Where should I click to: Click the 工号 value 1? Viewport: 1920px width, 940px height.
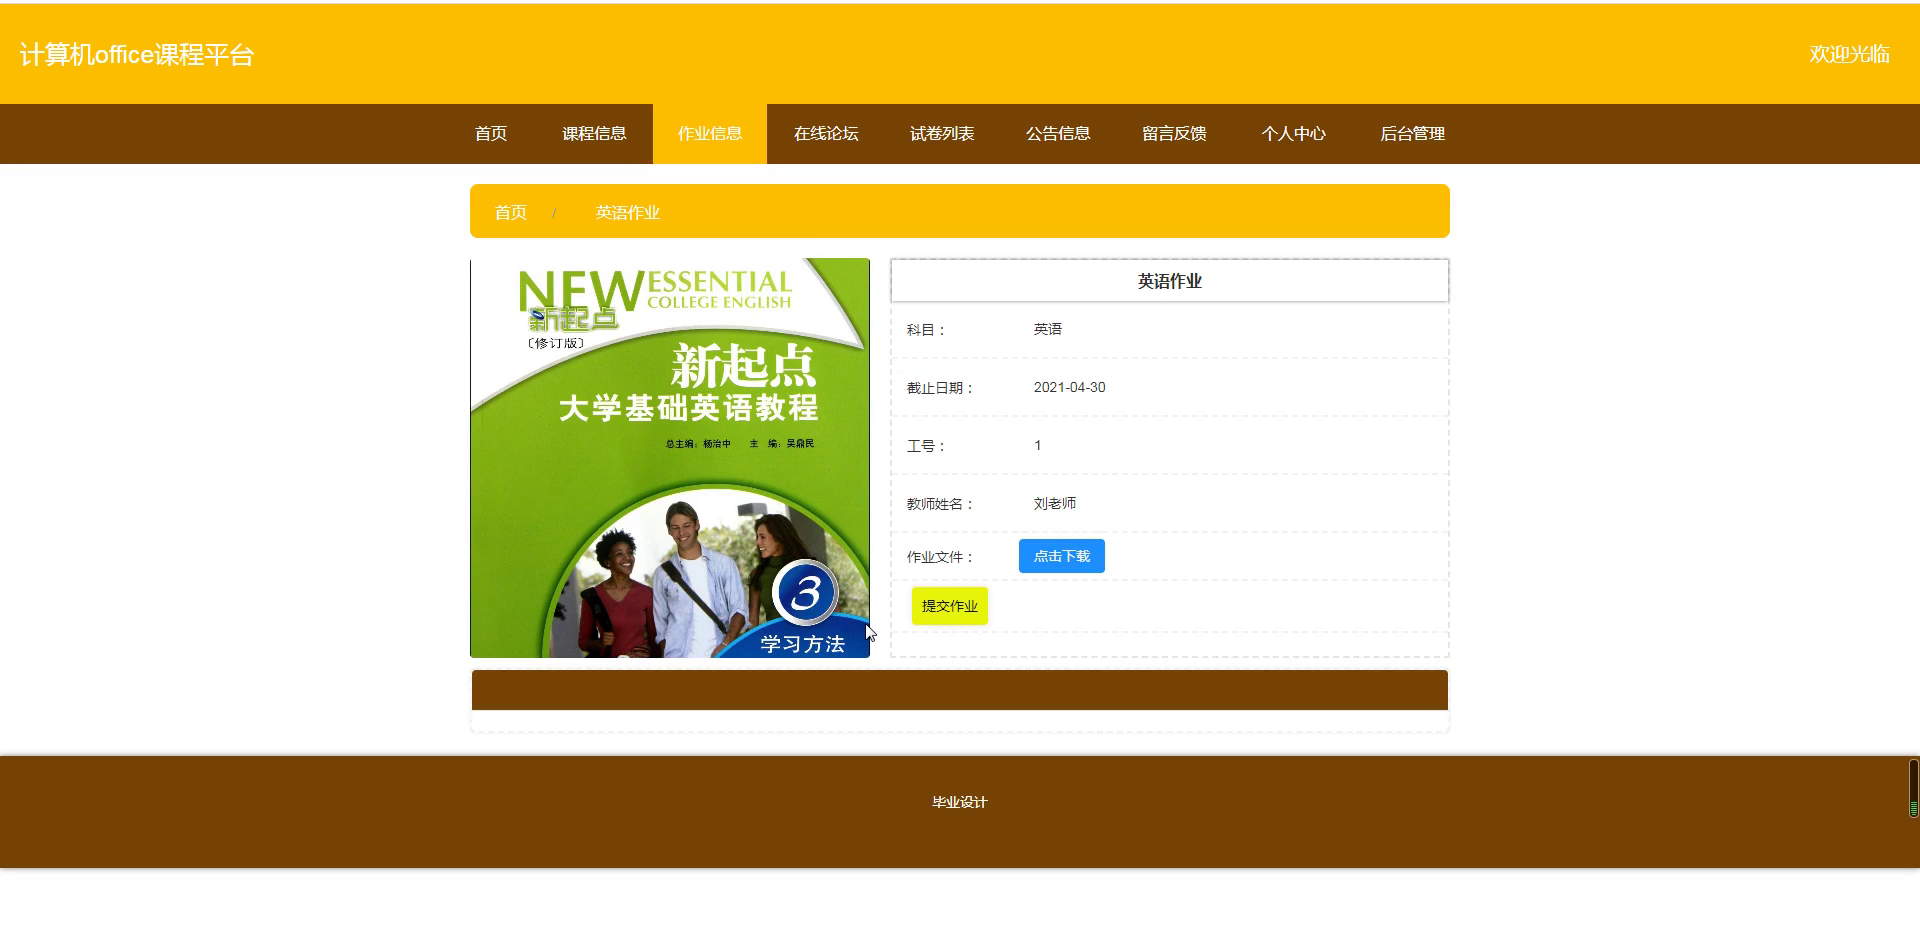point(1038,446)
